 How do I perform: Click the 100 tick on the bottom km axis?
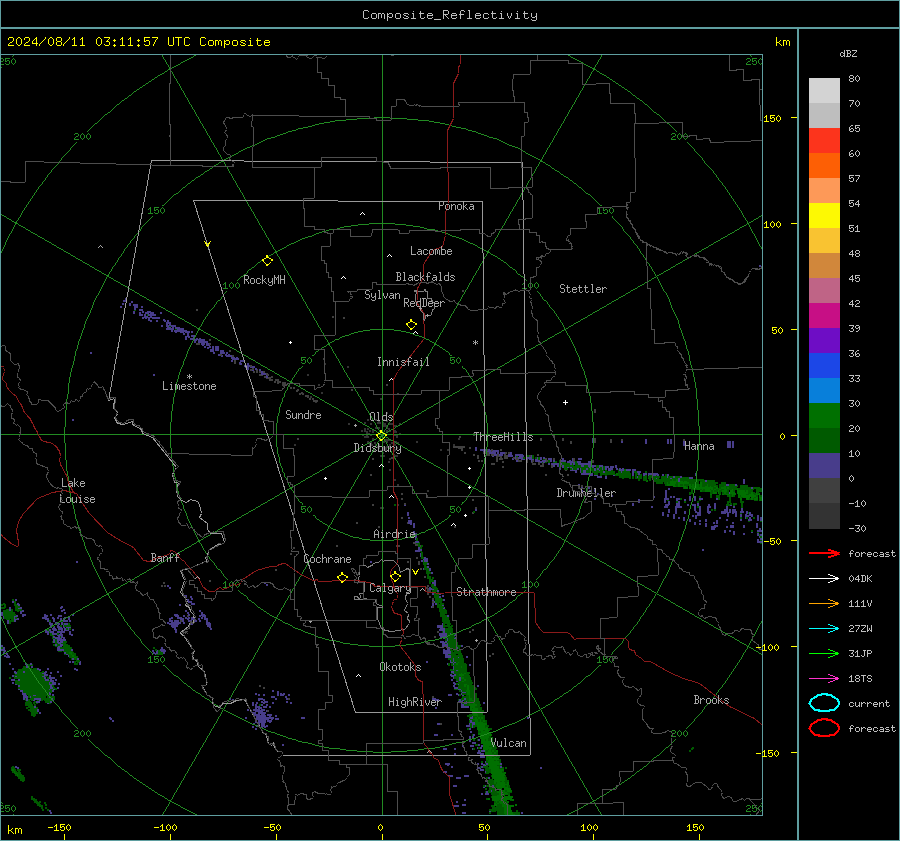pos(589,827)
